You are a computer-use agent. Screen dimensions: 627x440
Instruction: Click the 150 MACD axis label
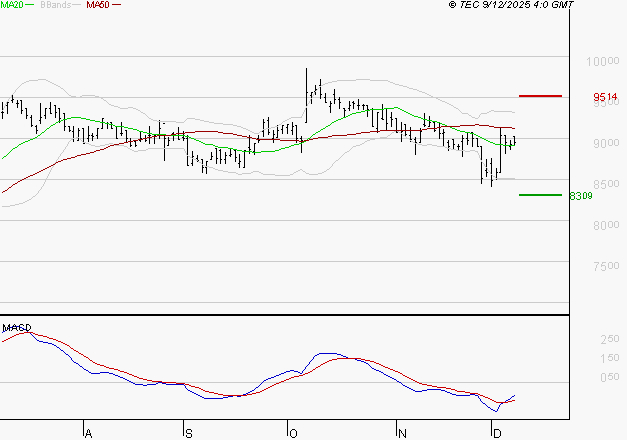(x=610, y=358)
